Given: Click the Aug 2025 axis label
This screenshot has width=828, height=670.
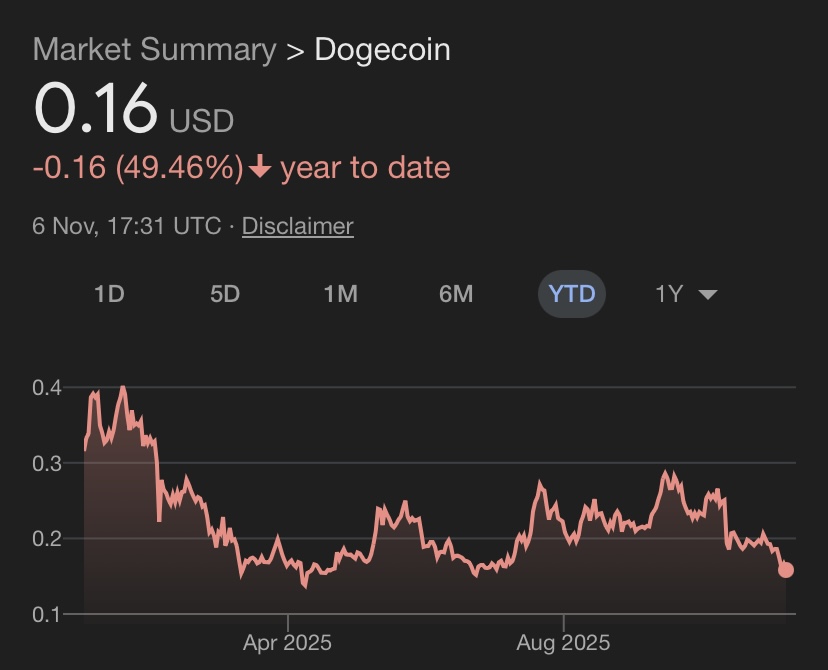Looking at the screenshot, I should coord(563,642).
